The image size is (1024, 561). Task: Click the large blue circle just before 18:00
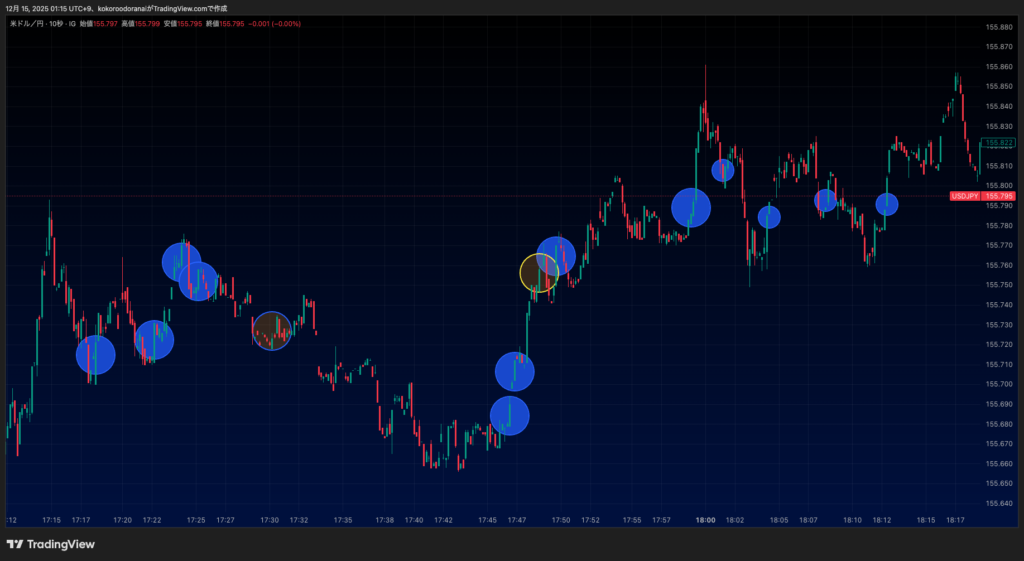click(x=691, y=208)
